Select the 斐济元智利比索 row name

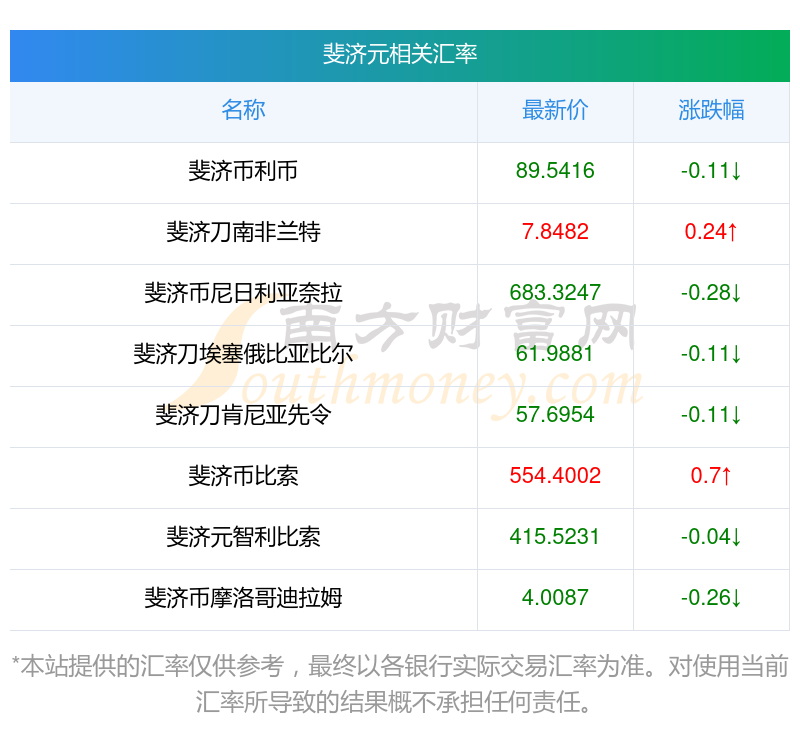tap(243, 537)
